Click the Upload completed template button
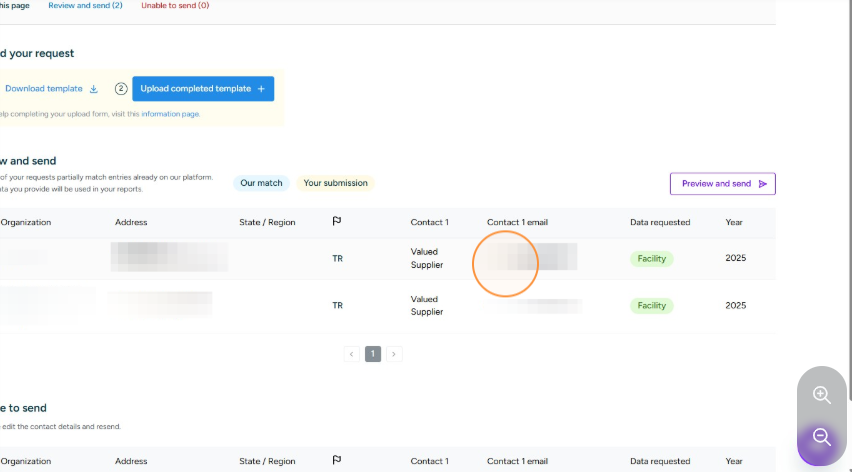 coord(203,89)
